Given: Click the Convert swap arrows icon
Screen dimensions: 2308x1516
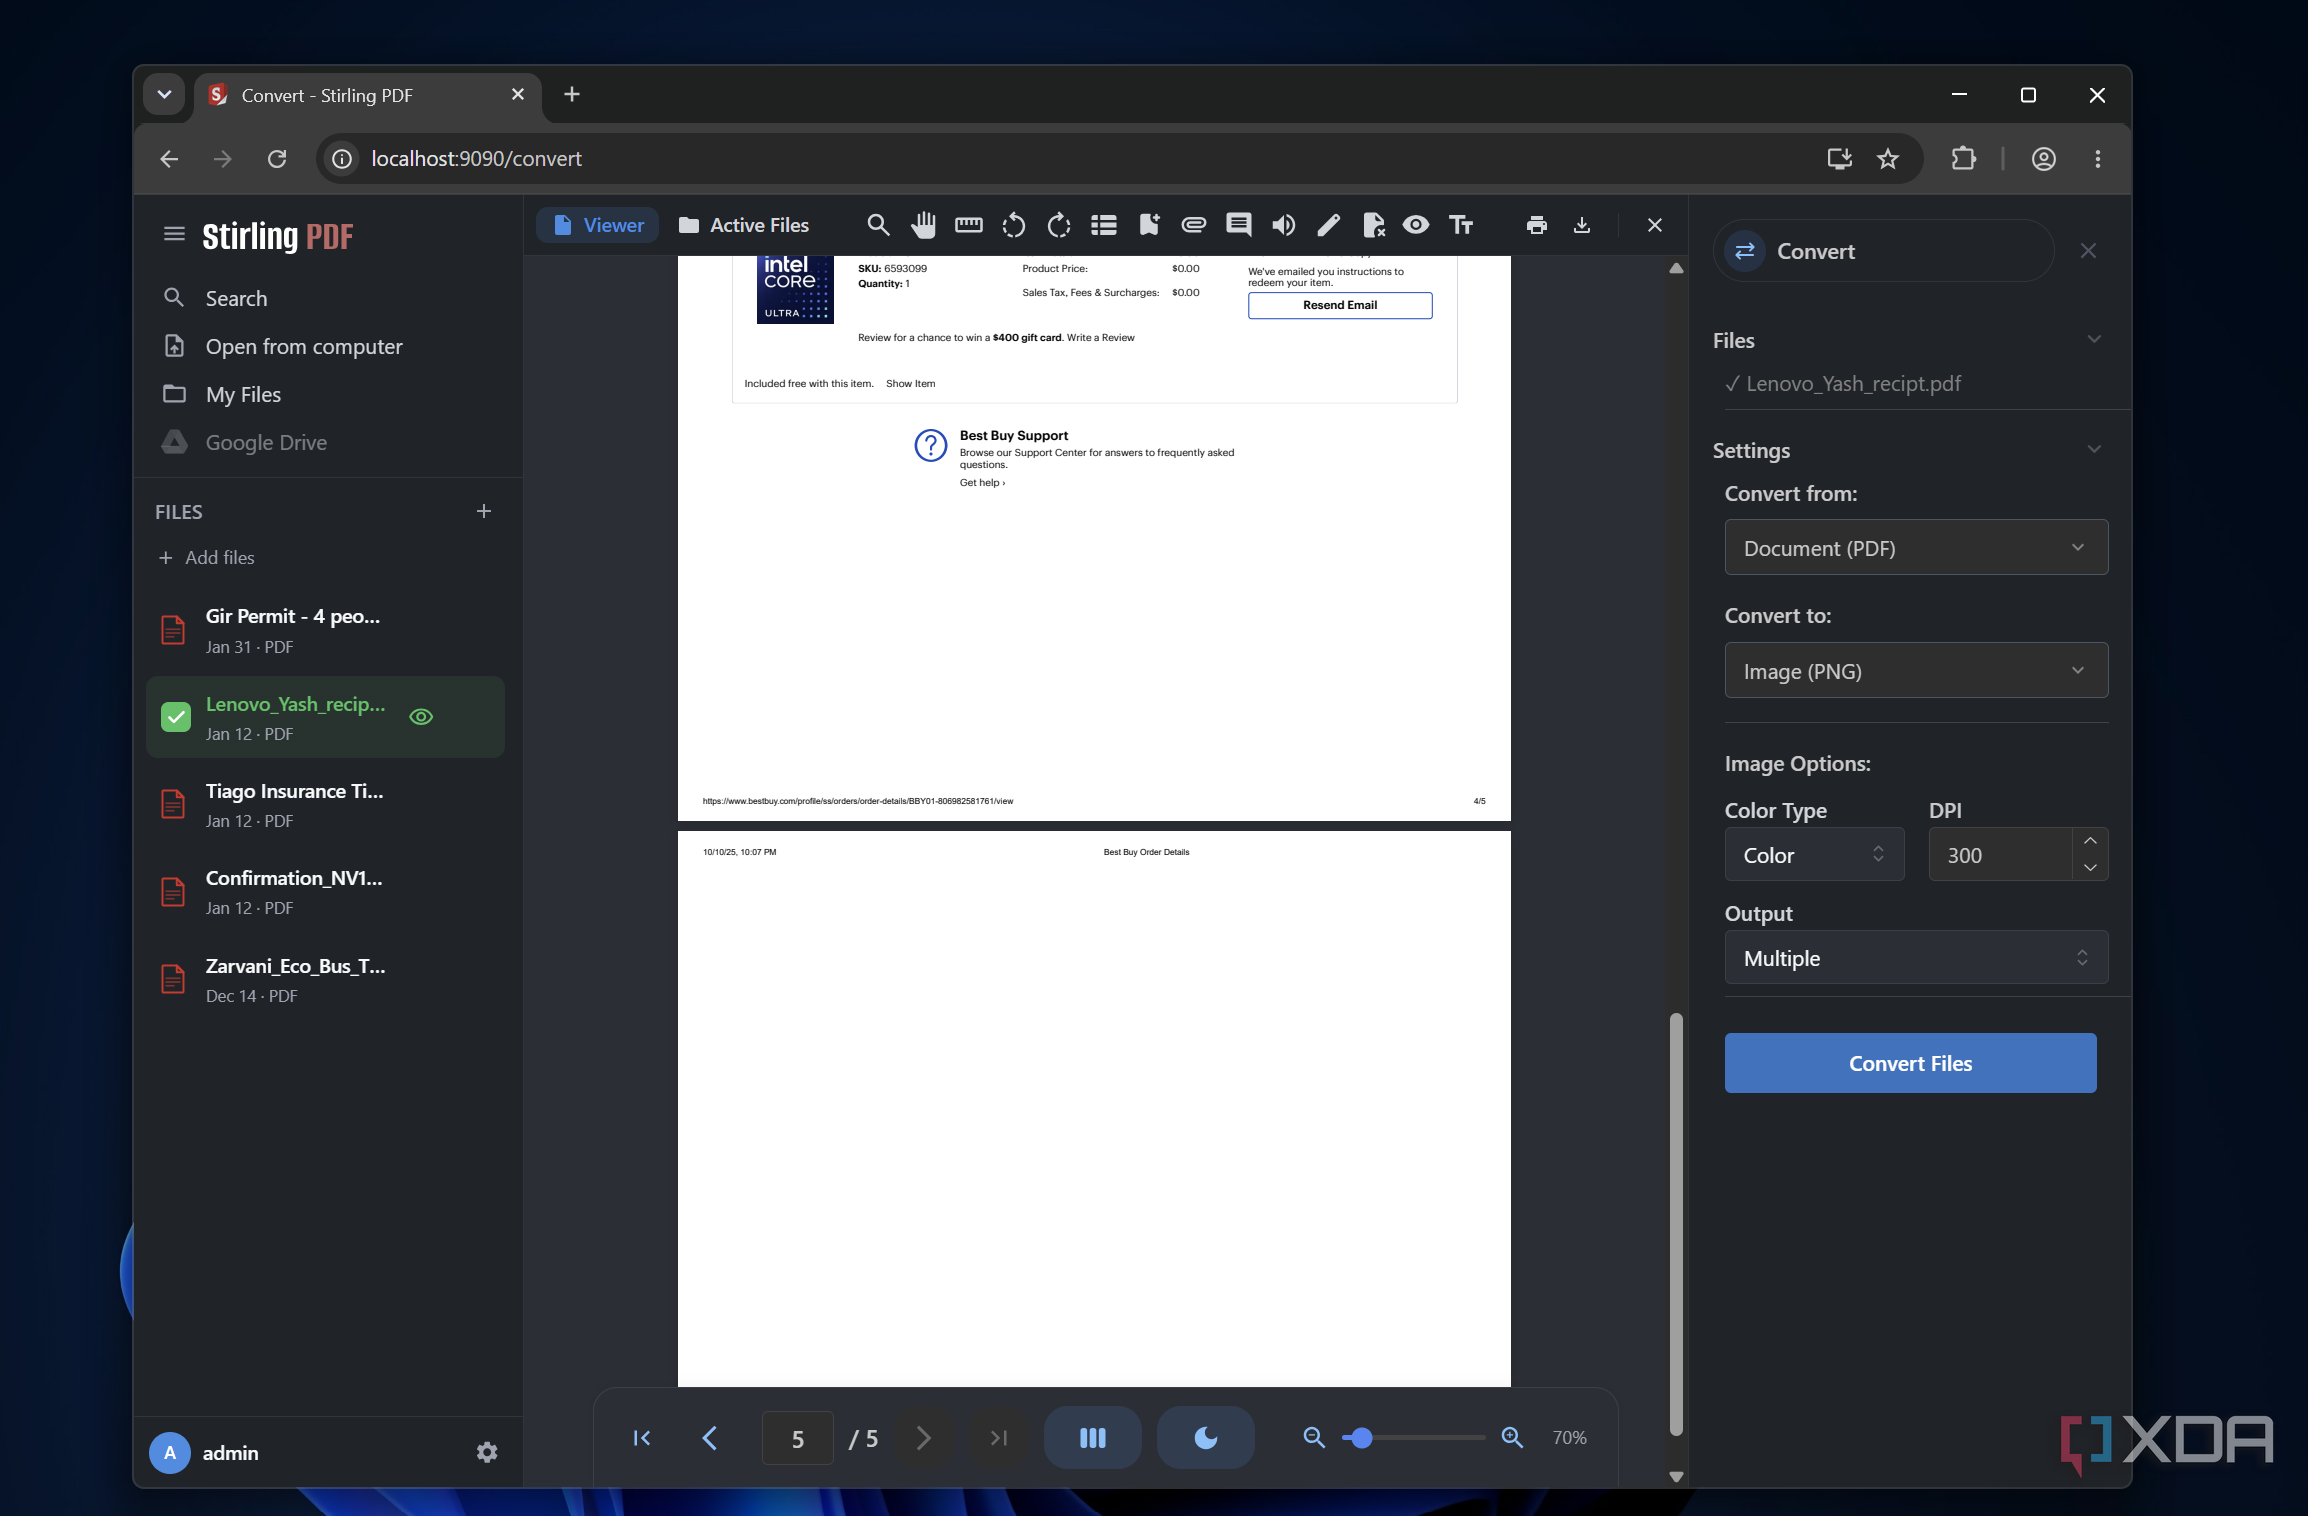Looking at the screenshot, I should [1745, 251].
